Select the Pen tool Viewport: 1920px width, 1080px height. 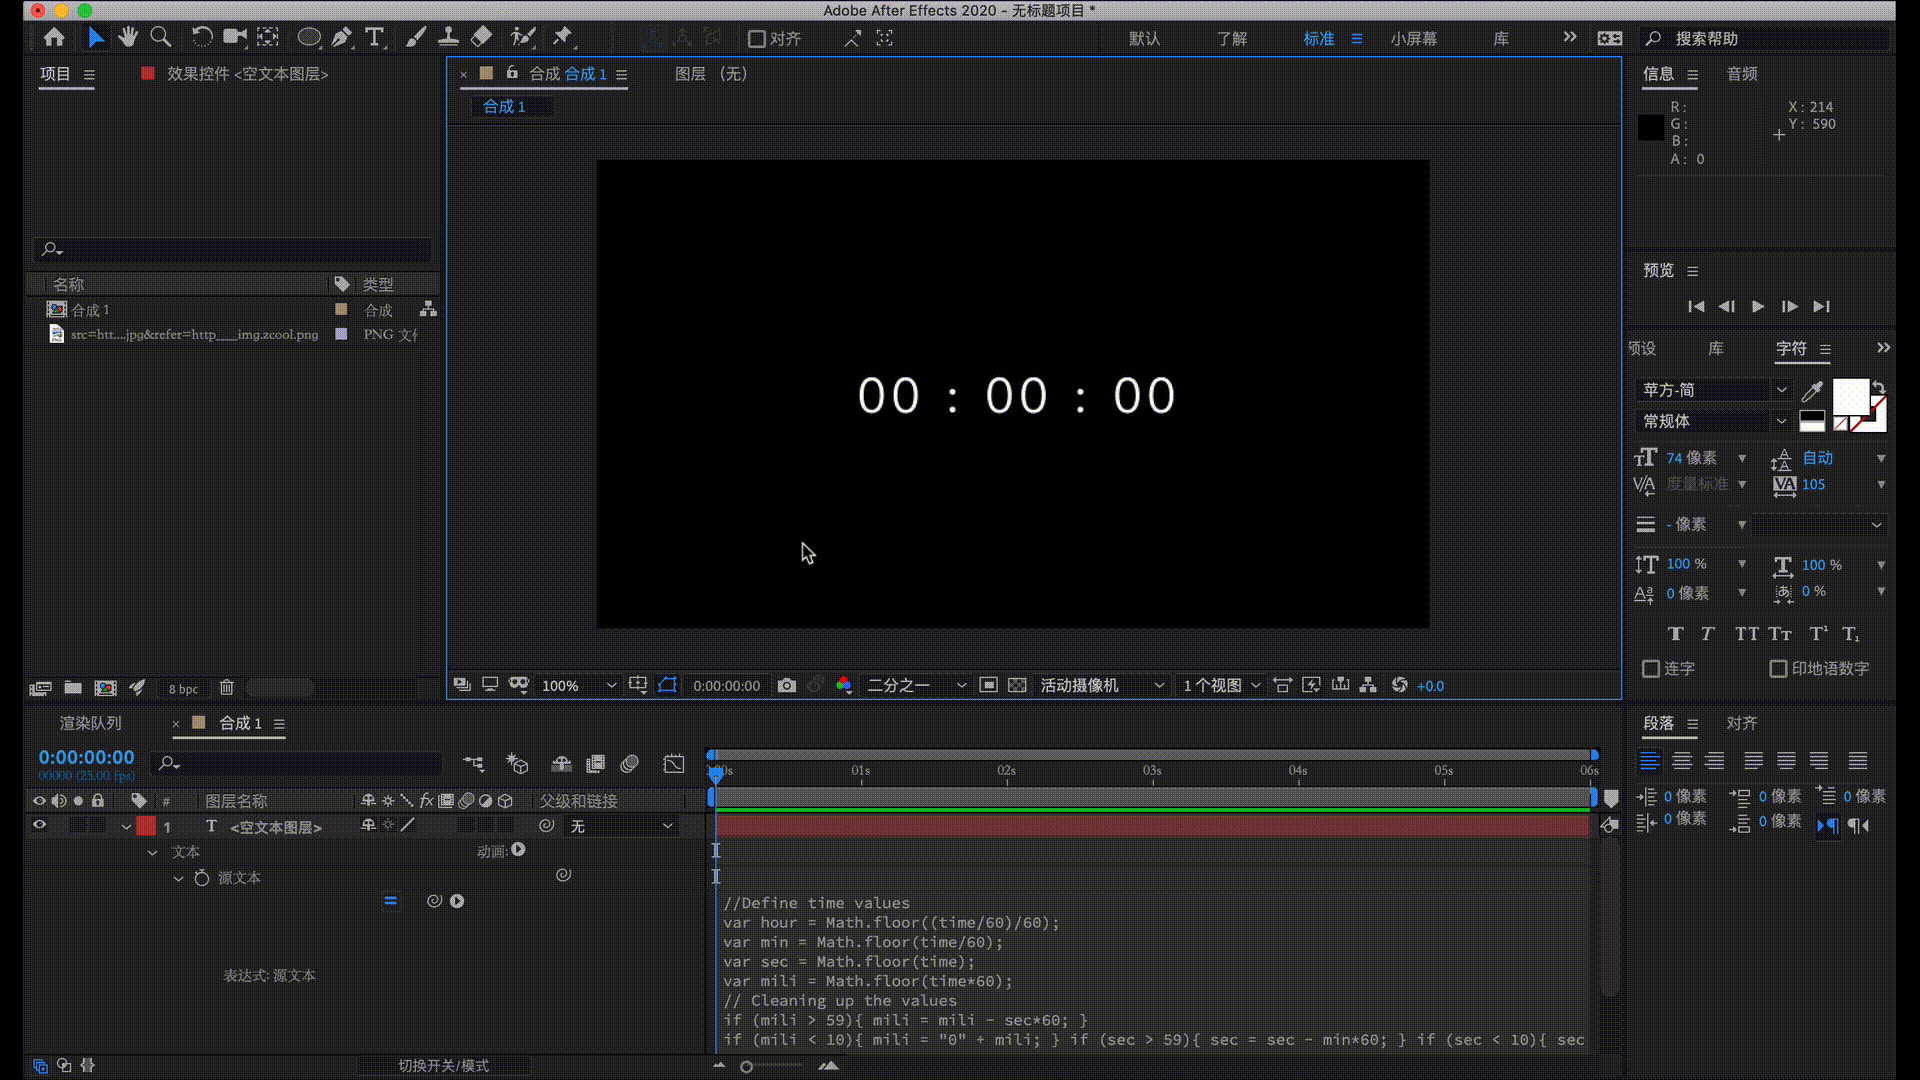(x=342, y=38)
